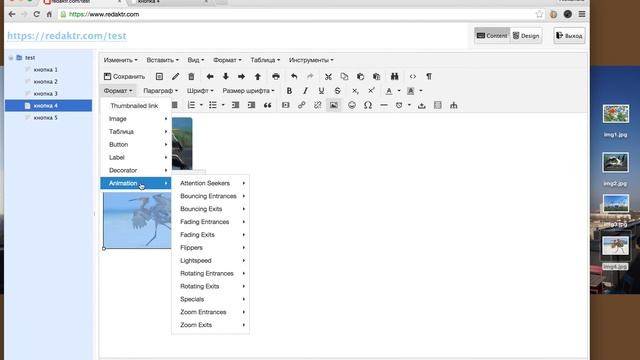Expand the Fading Entrances submenu
640x360 pixels.
tap(210, 222)
